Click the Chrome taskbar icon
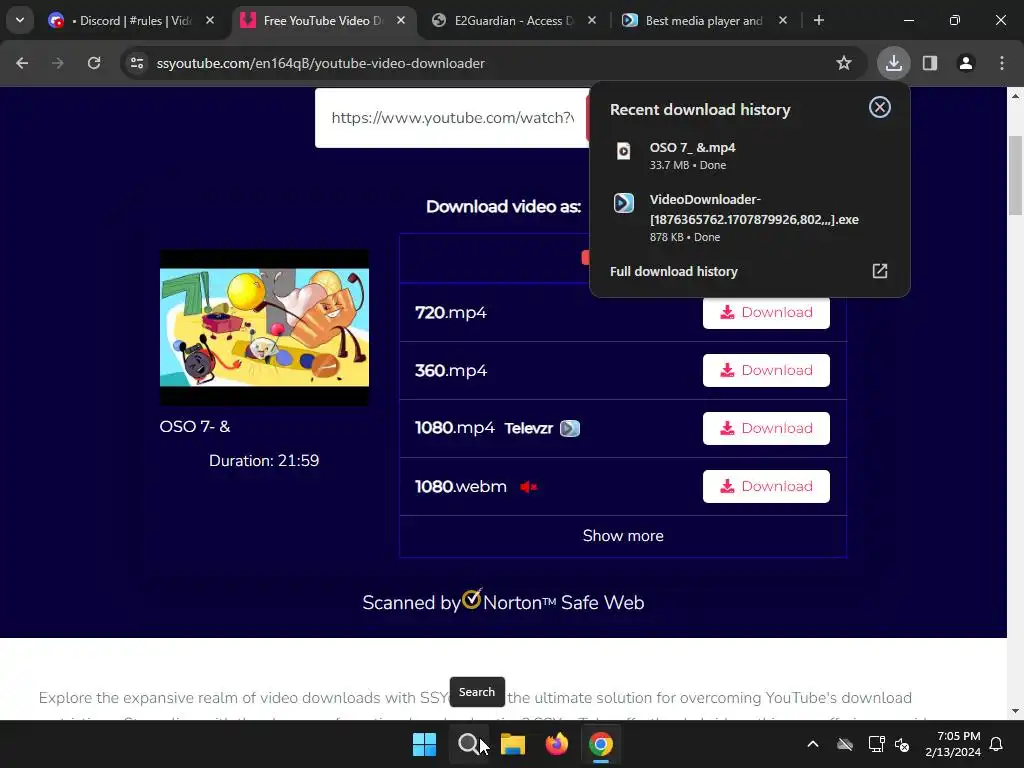The height and width of the screenshot is (768, 1024). (601, 744)
